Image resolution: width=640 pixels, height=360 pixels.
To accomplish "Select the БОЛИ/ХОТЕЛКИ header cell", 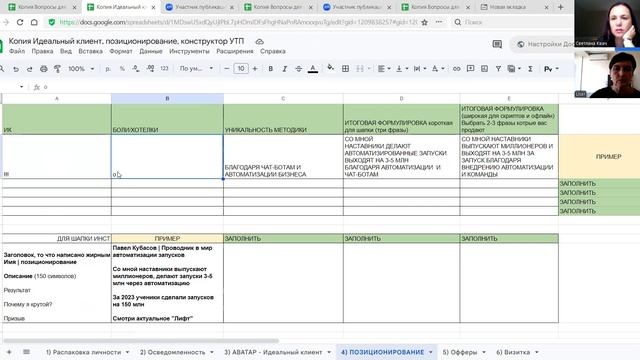I will (x=167, y=119).
